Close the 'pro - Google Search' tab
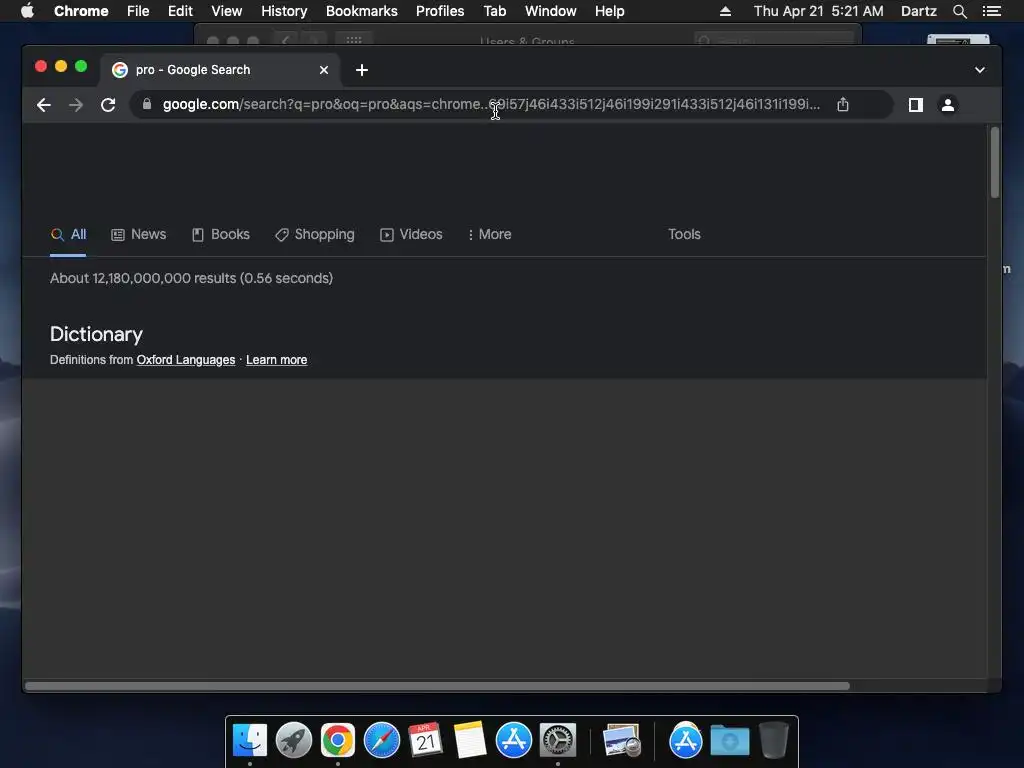Image resolution: width=1024 pixels, height=768 pixels. pos(324,70)
